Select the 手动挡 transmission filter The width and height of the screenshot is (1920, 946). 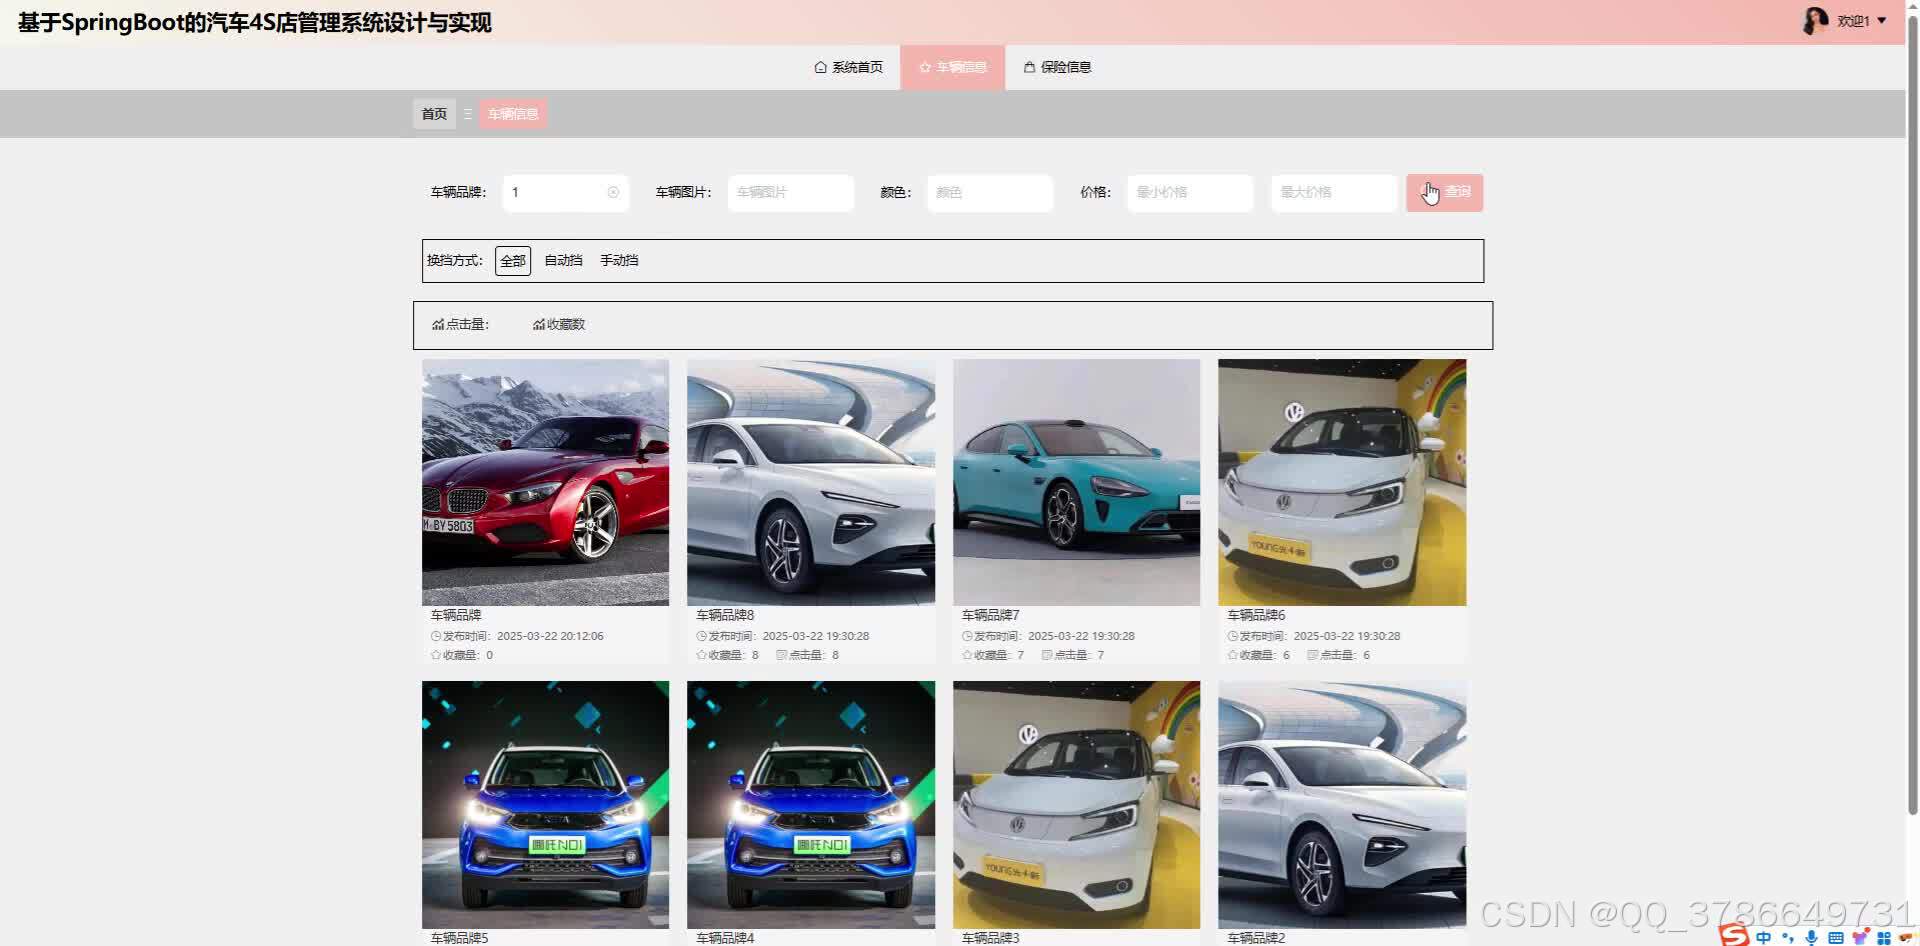coord(618,260)
